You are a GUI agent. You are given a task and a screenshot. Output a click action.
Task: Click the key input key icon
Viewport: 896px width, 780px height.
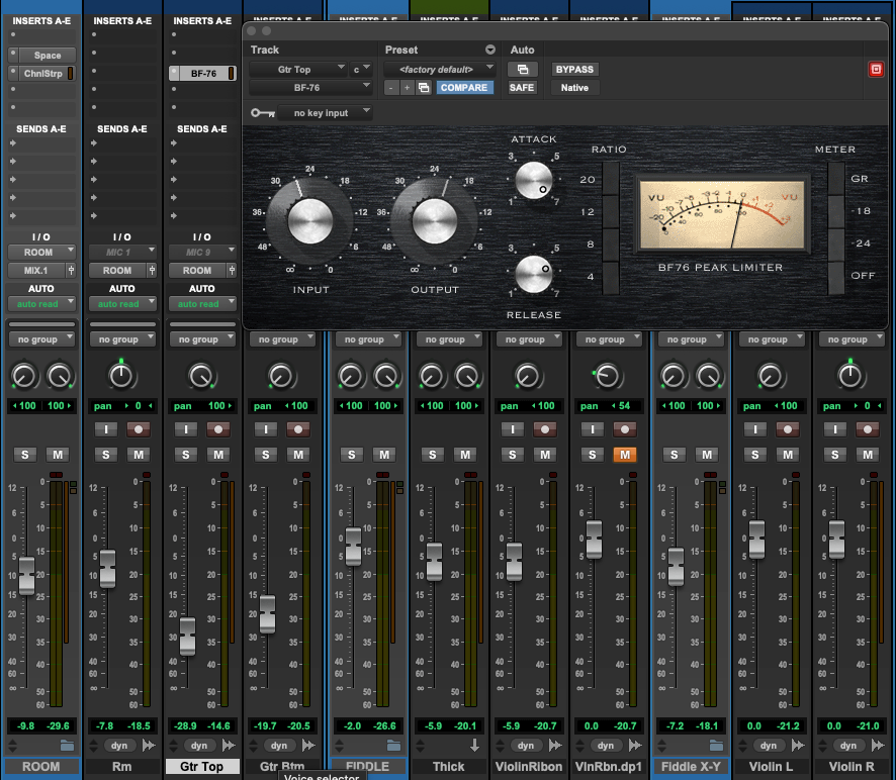pyautogui.click(x=263, y=113)
